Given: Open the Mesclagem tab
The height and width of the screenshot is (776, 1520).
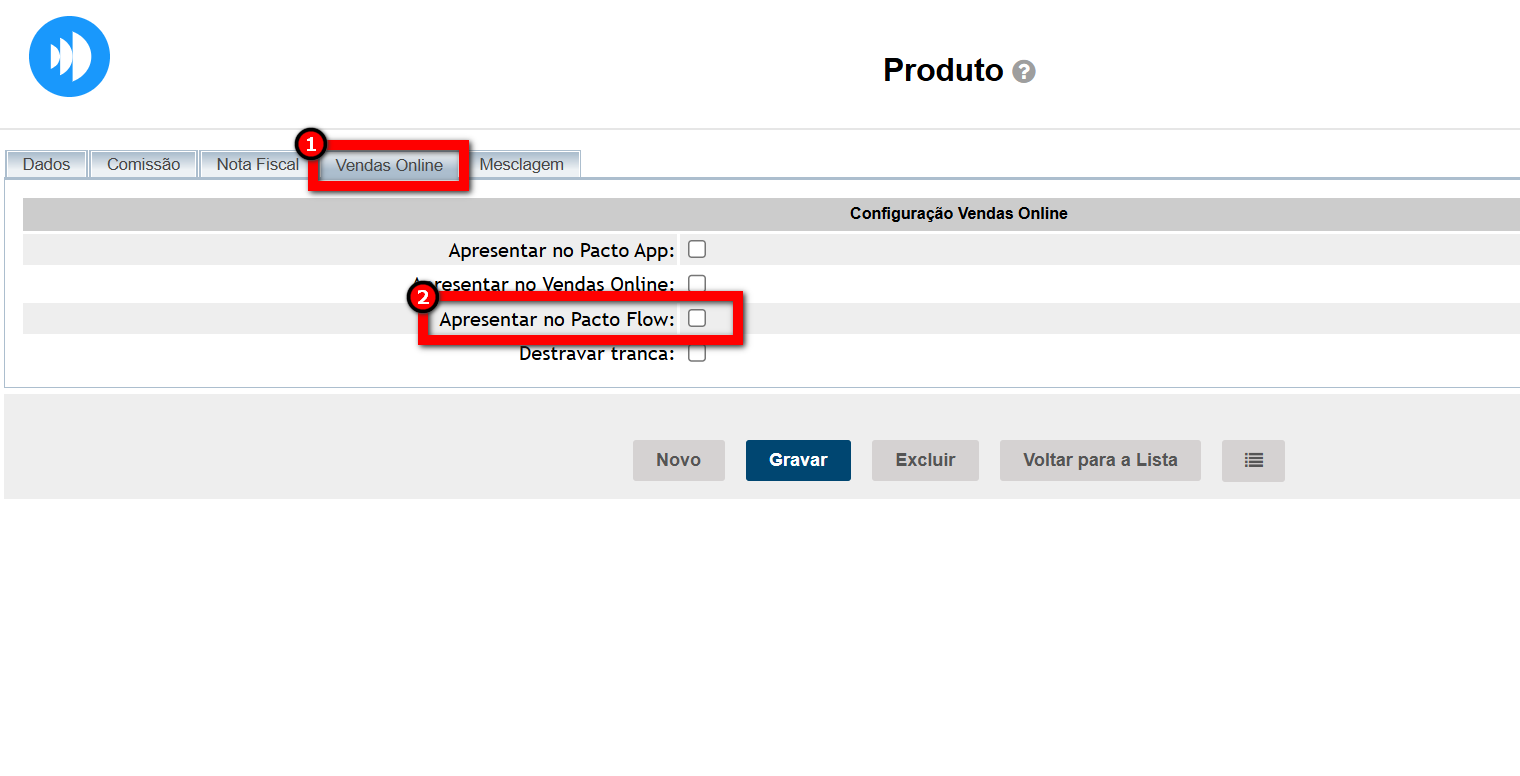Looking at the screenshot, I should (x=521, y=164).
